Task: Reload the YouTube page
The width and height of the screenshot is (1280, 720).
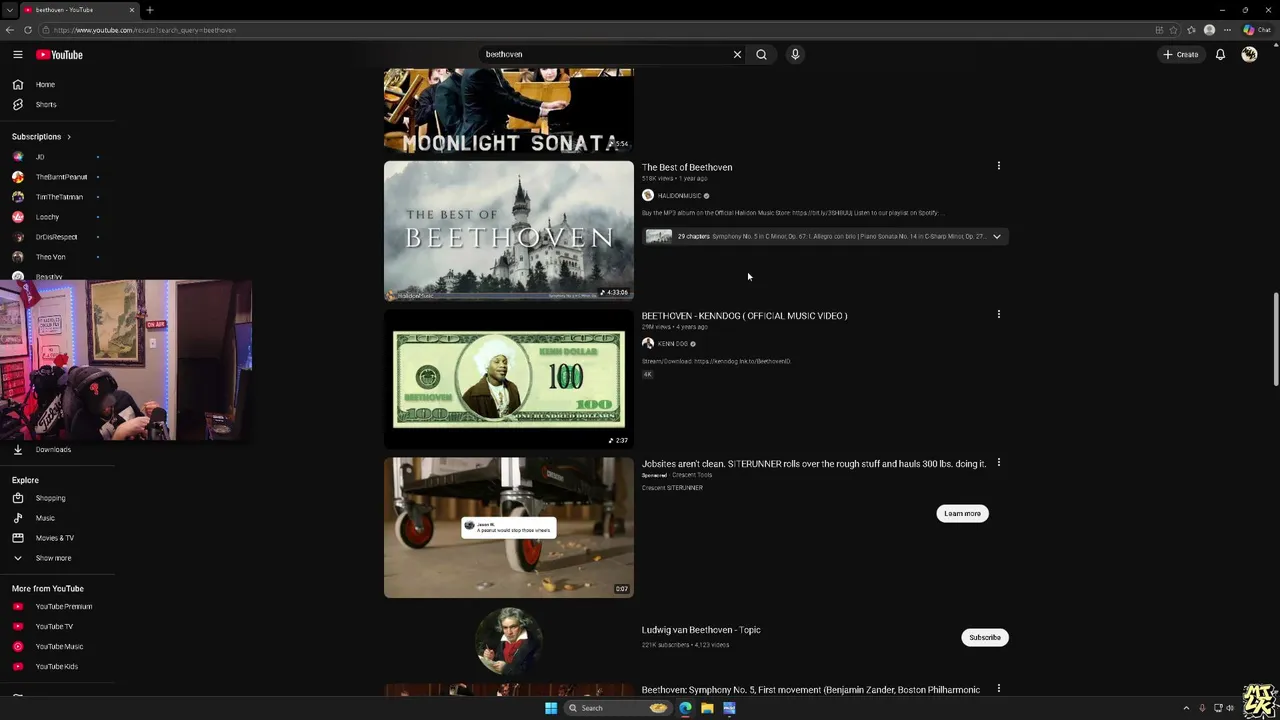Action: coord(27,30)
